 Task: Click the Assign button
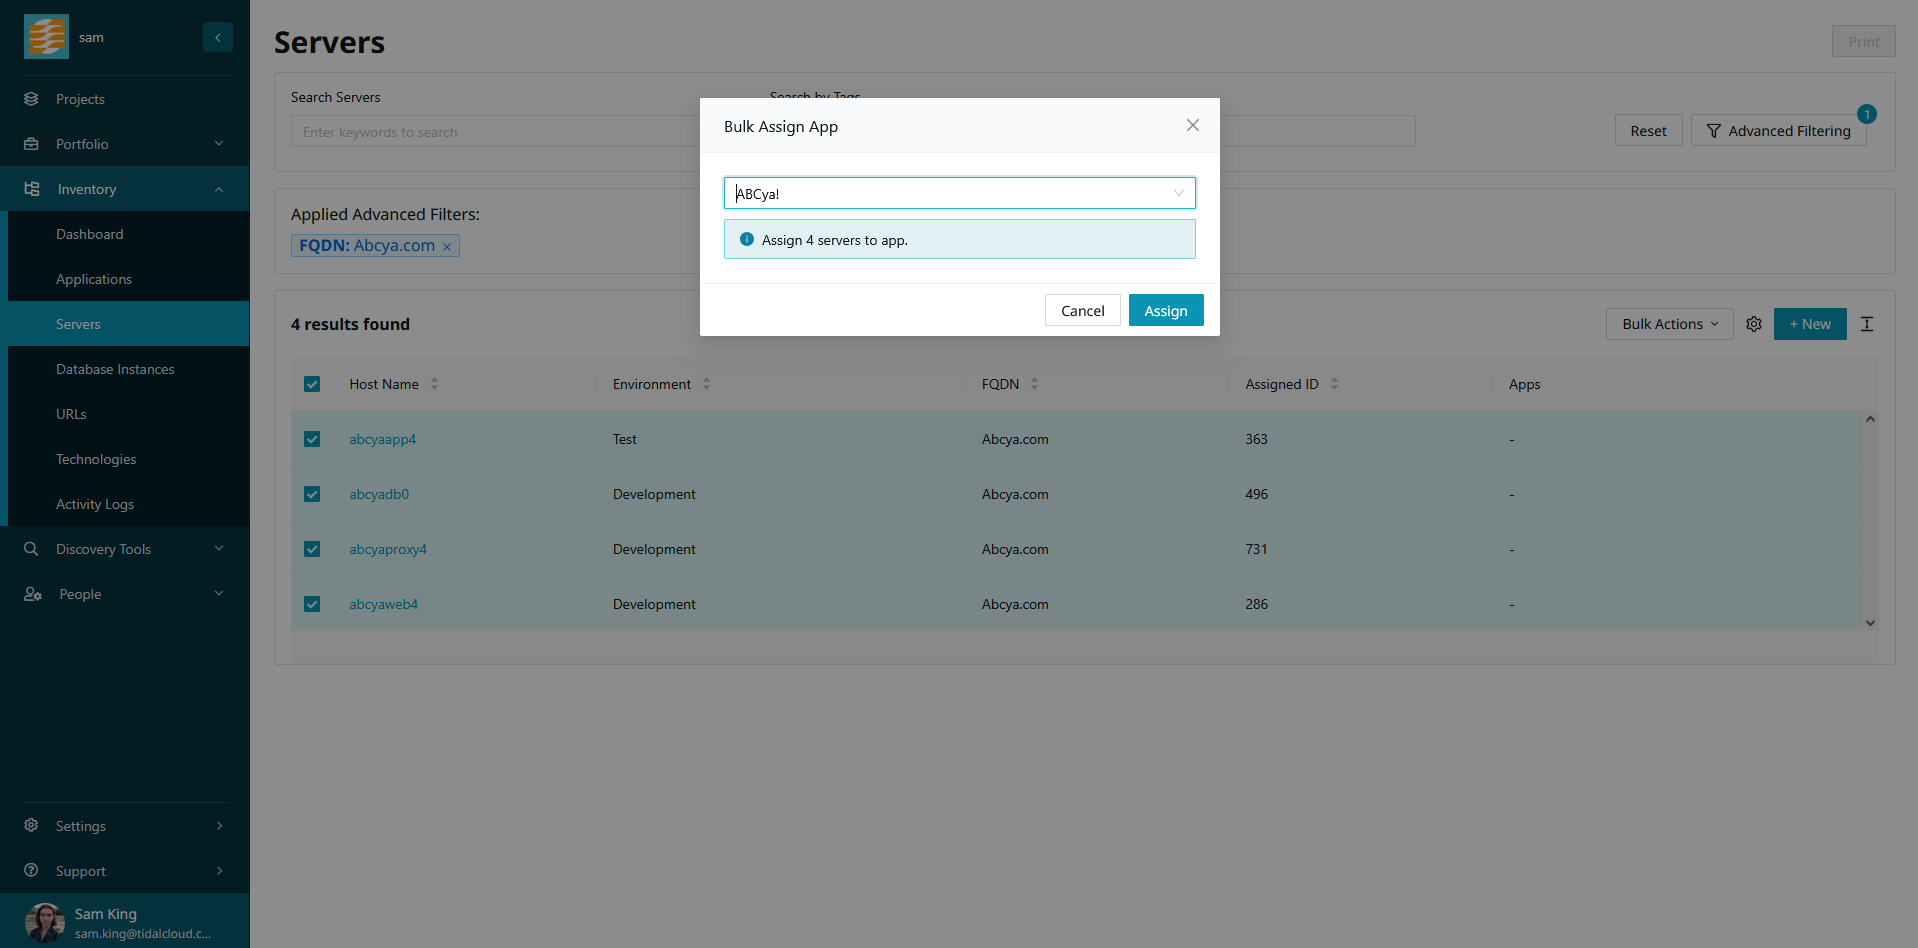1165,311
